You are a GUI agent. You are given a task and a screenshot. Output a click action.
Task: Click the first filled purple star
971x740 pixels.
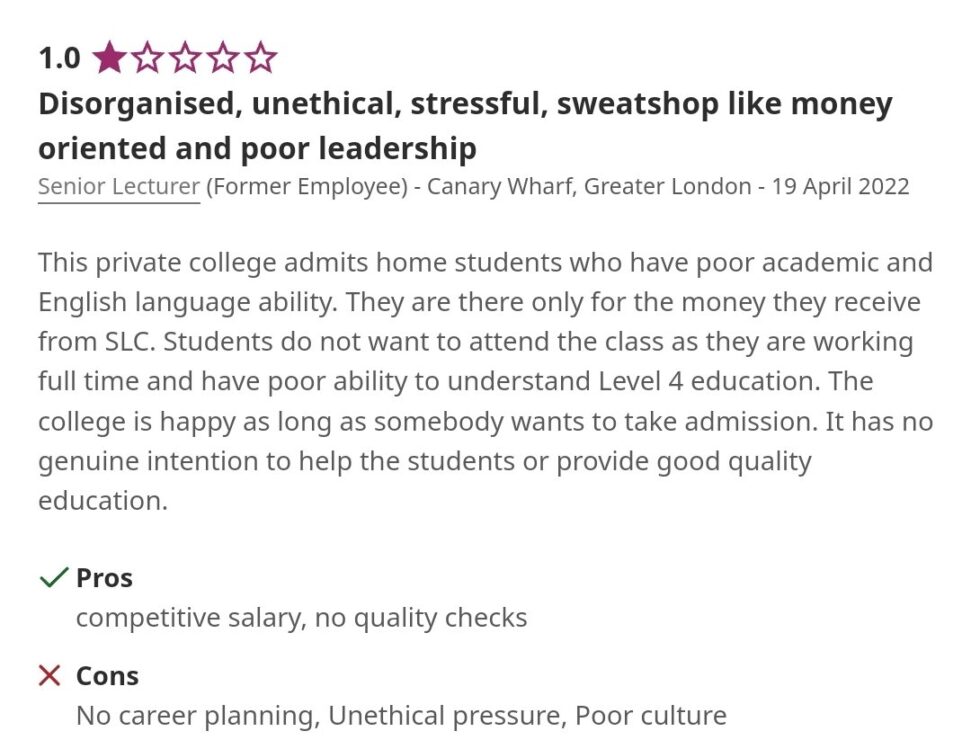point(110,58)
